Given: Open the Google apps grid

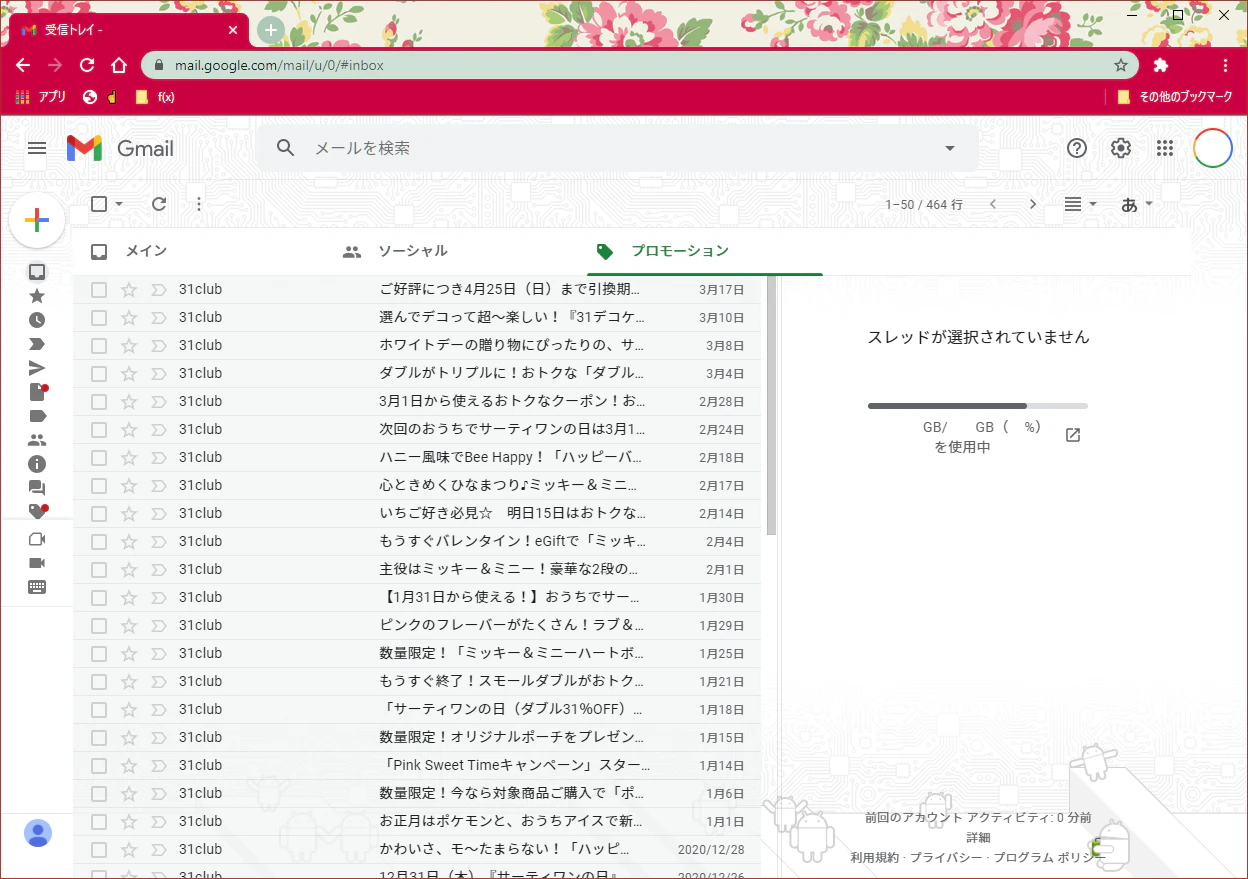Looking at the screenshot, I should pos(1164,148).
